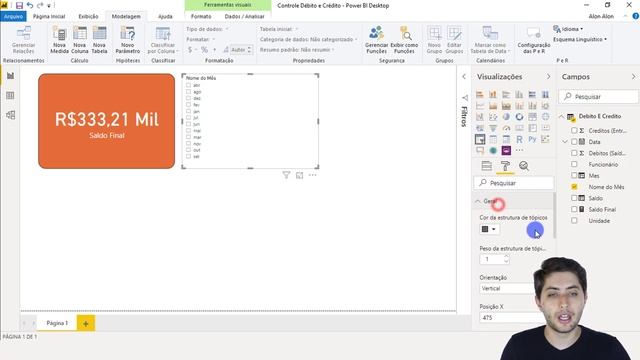Open the Esquema Linguístico dropdown
Viewport: 640px width, 360px height.
[x=580, y=40]
